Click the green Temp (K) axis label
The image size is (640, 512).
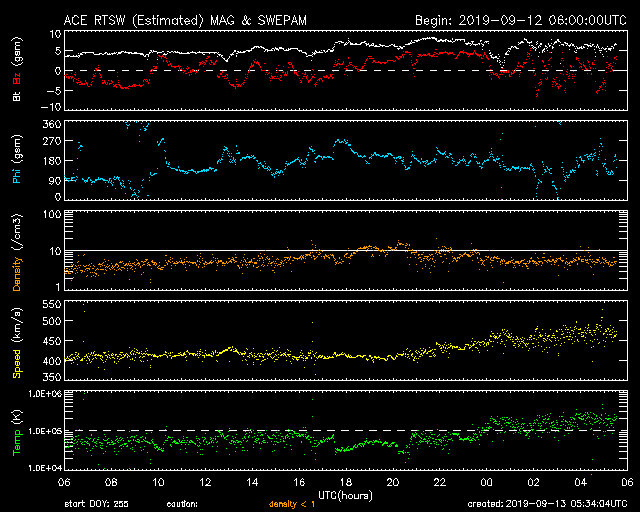(17, 433)
